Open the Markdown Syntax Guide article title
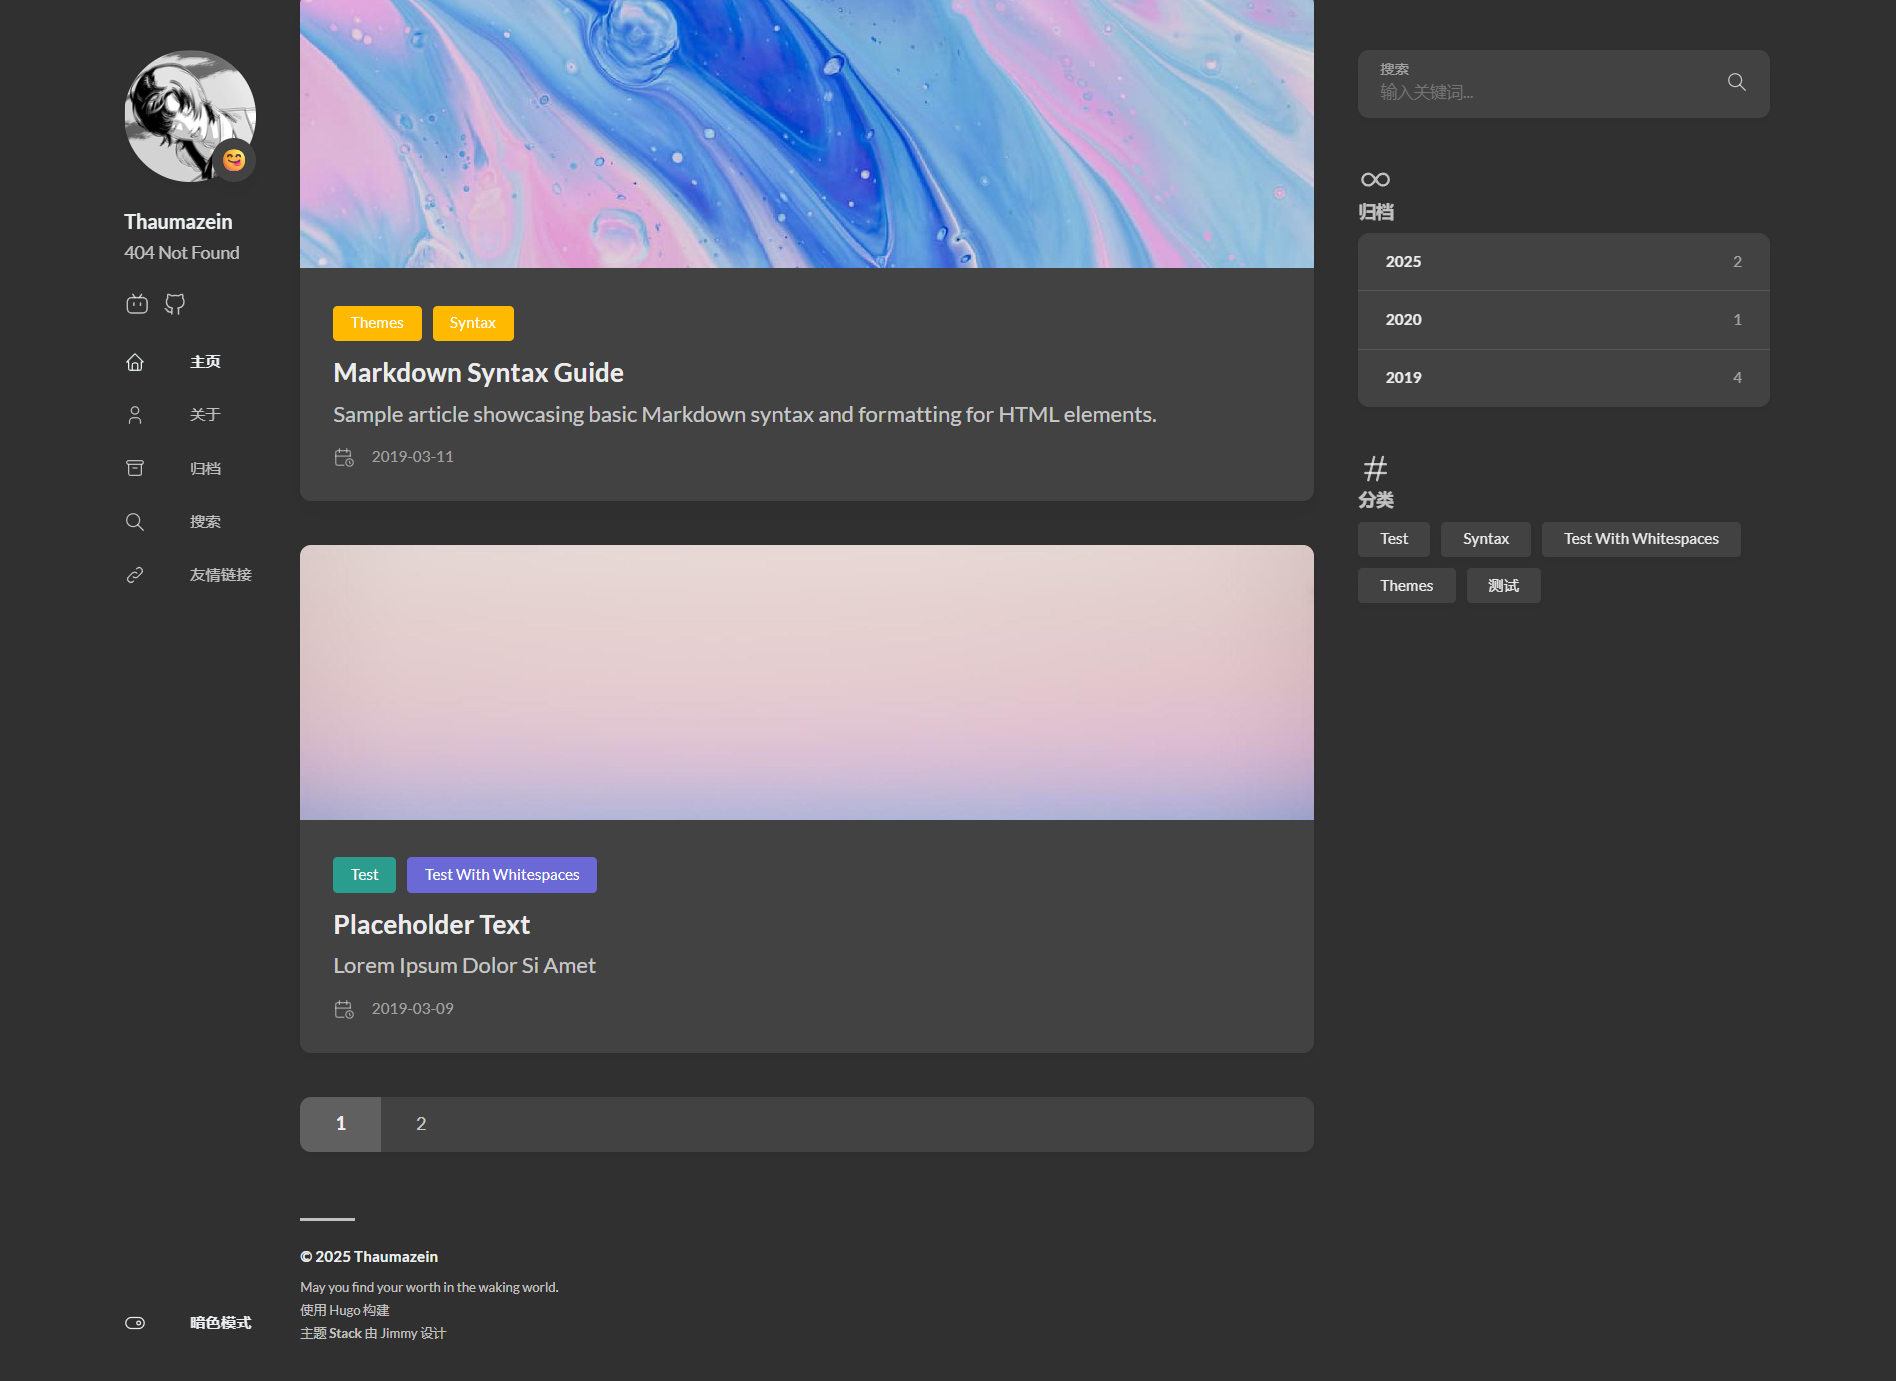1896x1381 pixels. 478,373
